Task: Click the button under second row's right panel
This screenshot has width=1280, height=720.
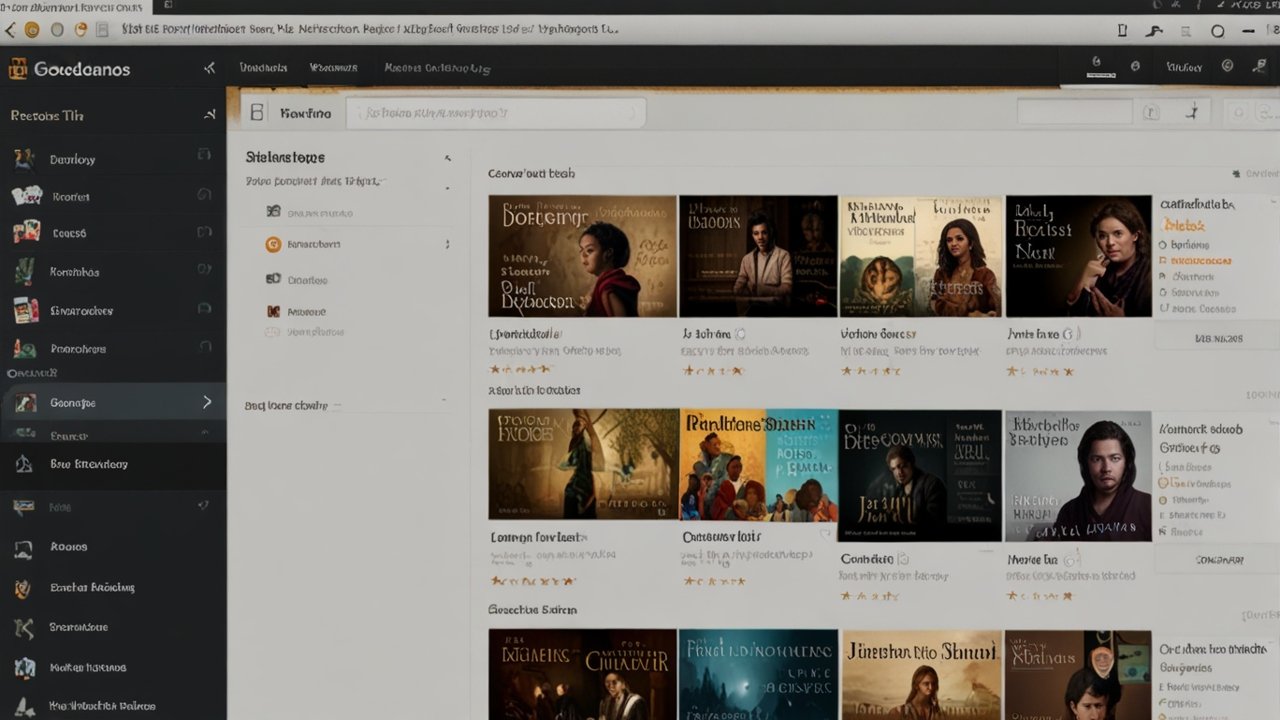Action: coord(1217,560)
